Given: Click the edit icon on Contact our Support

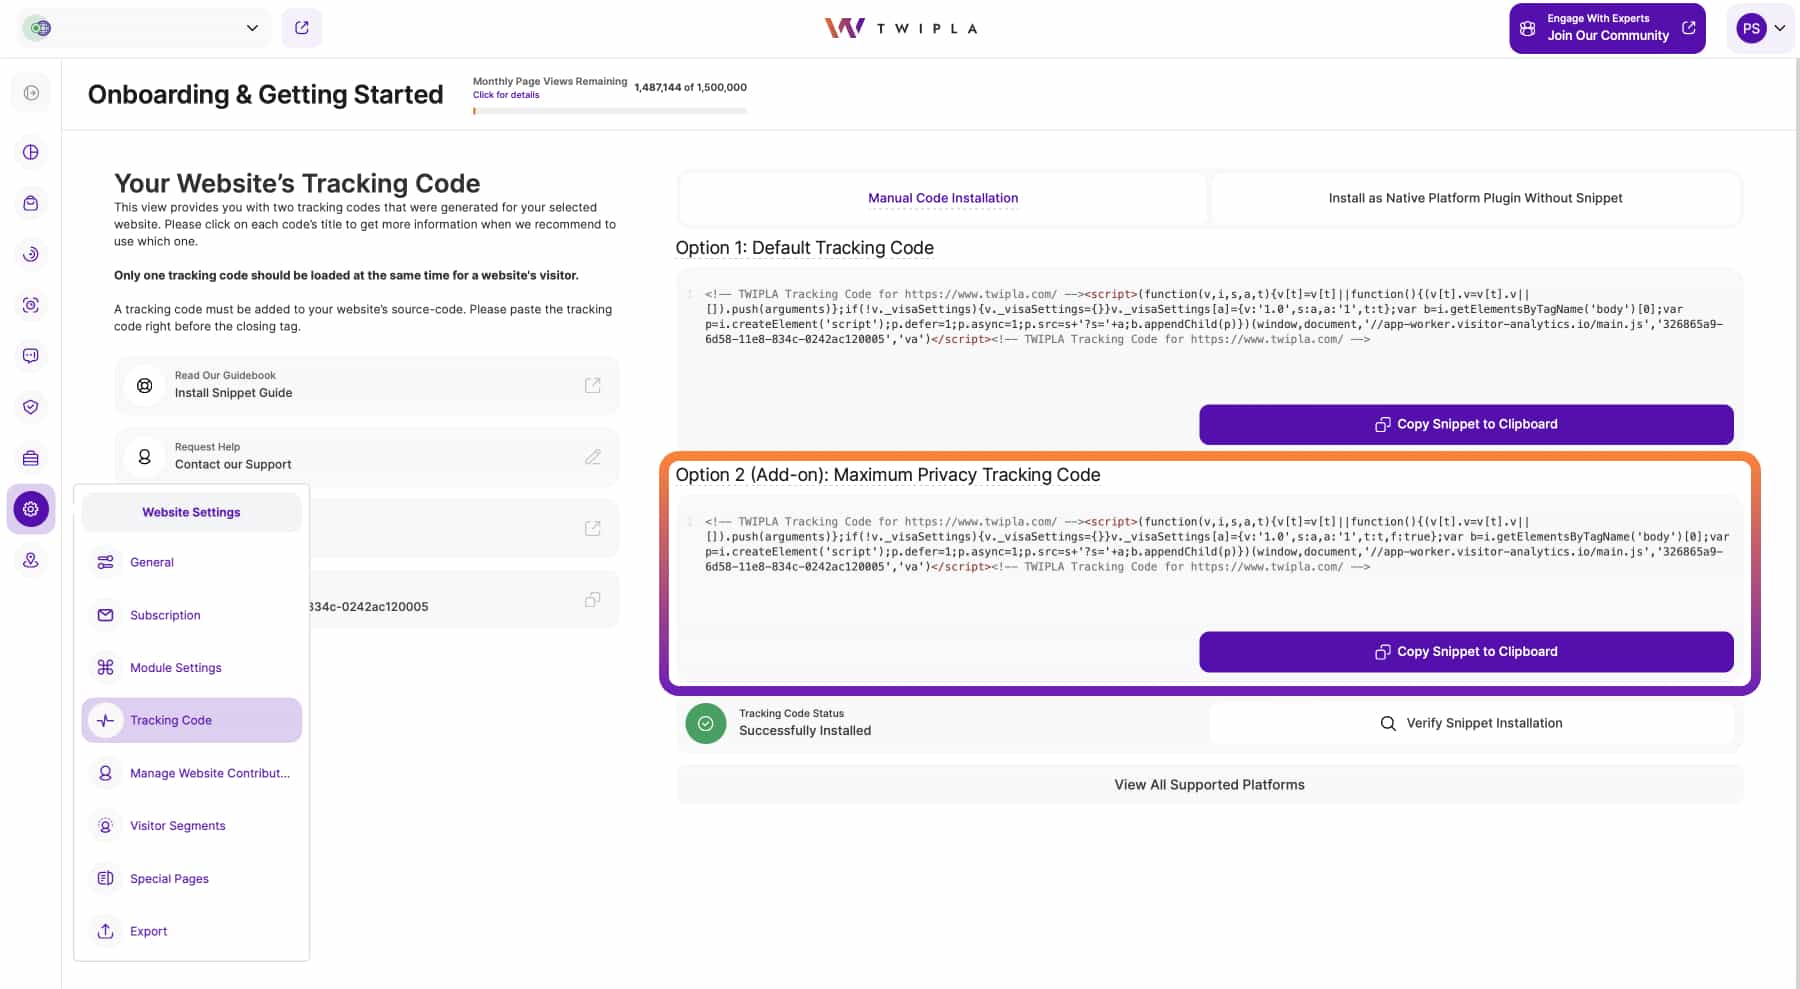Looking at the screenshot, I should tap(592, 457).
